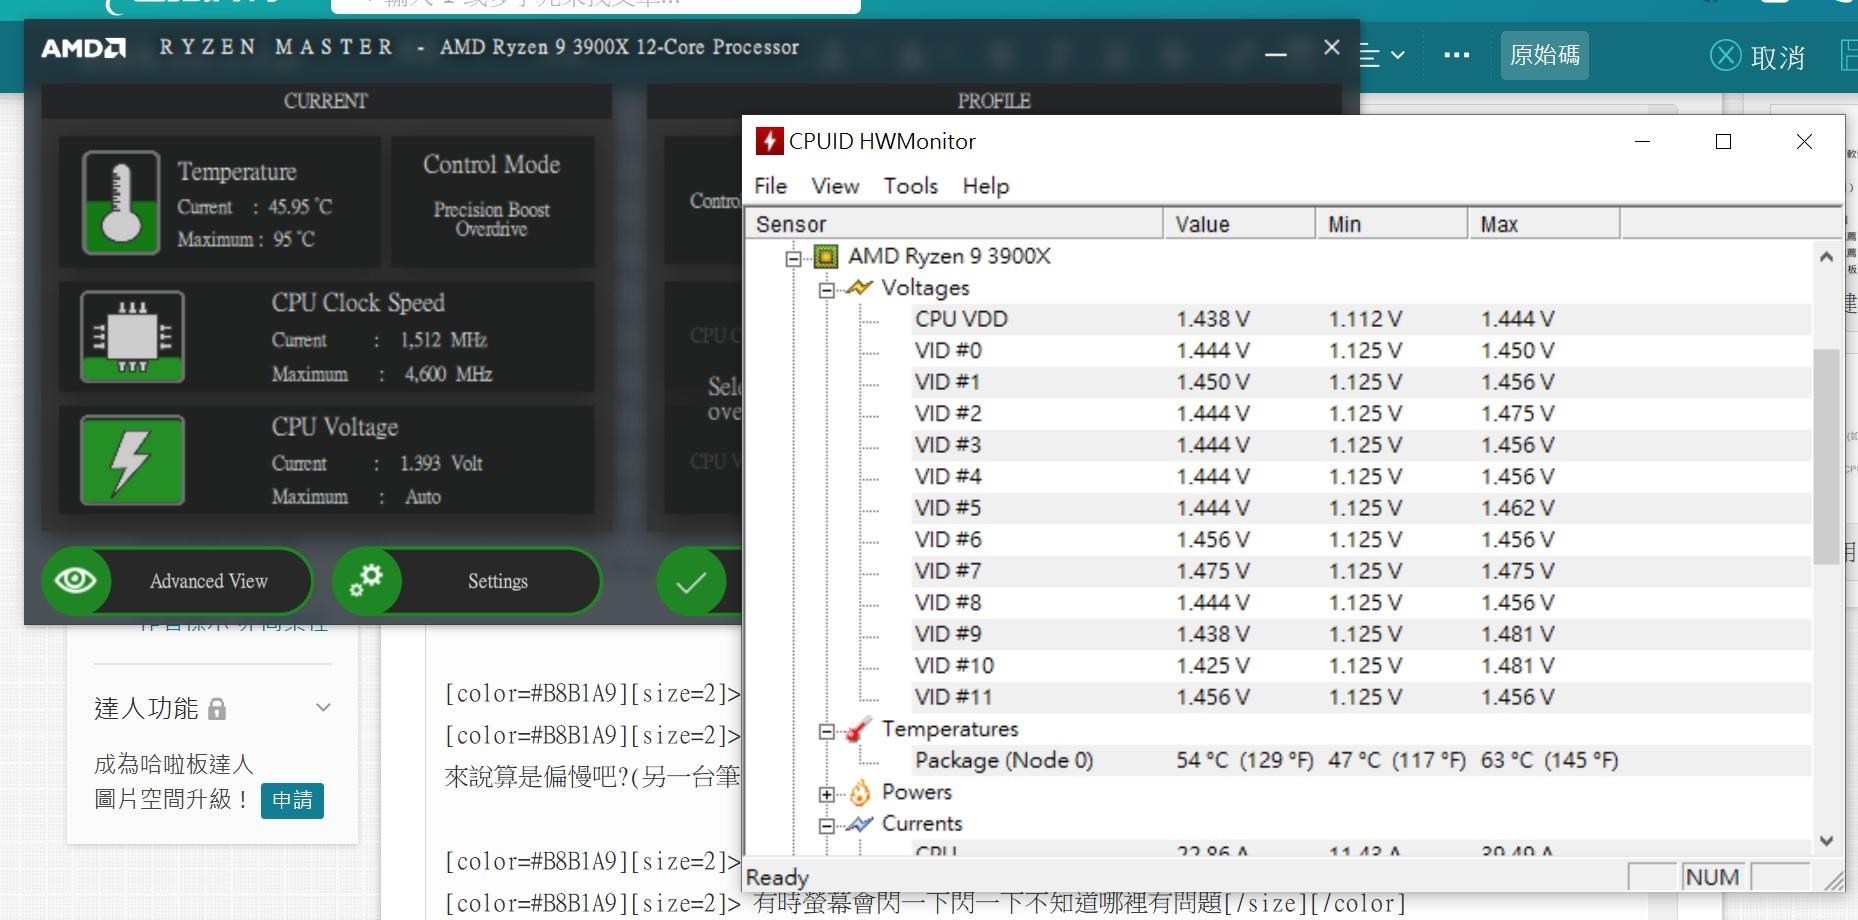1858x920 pixels.
Task: Click the 原始碼 source code button
Action: point(1544,55)
